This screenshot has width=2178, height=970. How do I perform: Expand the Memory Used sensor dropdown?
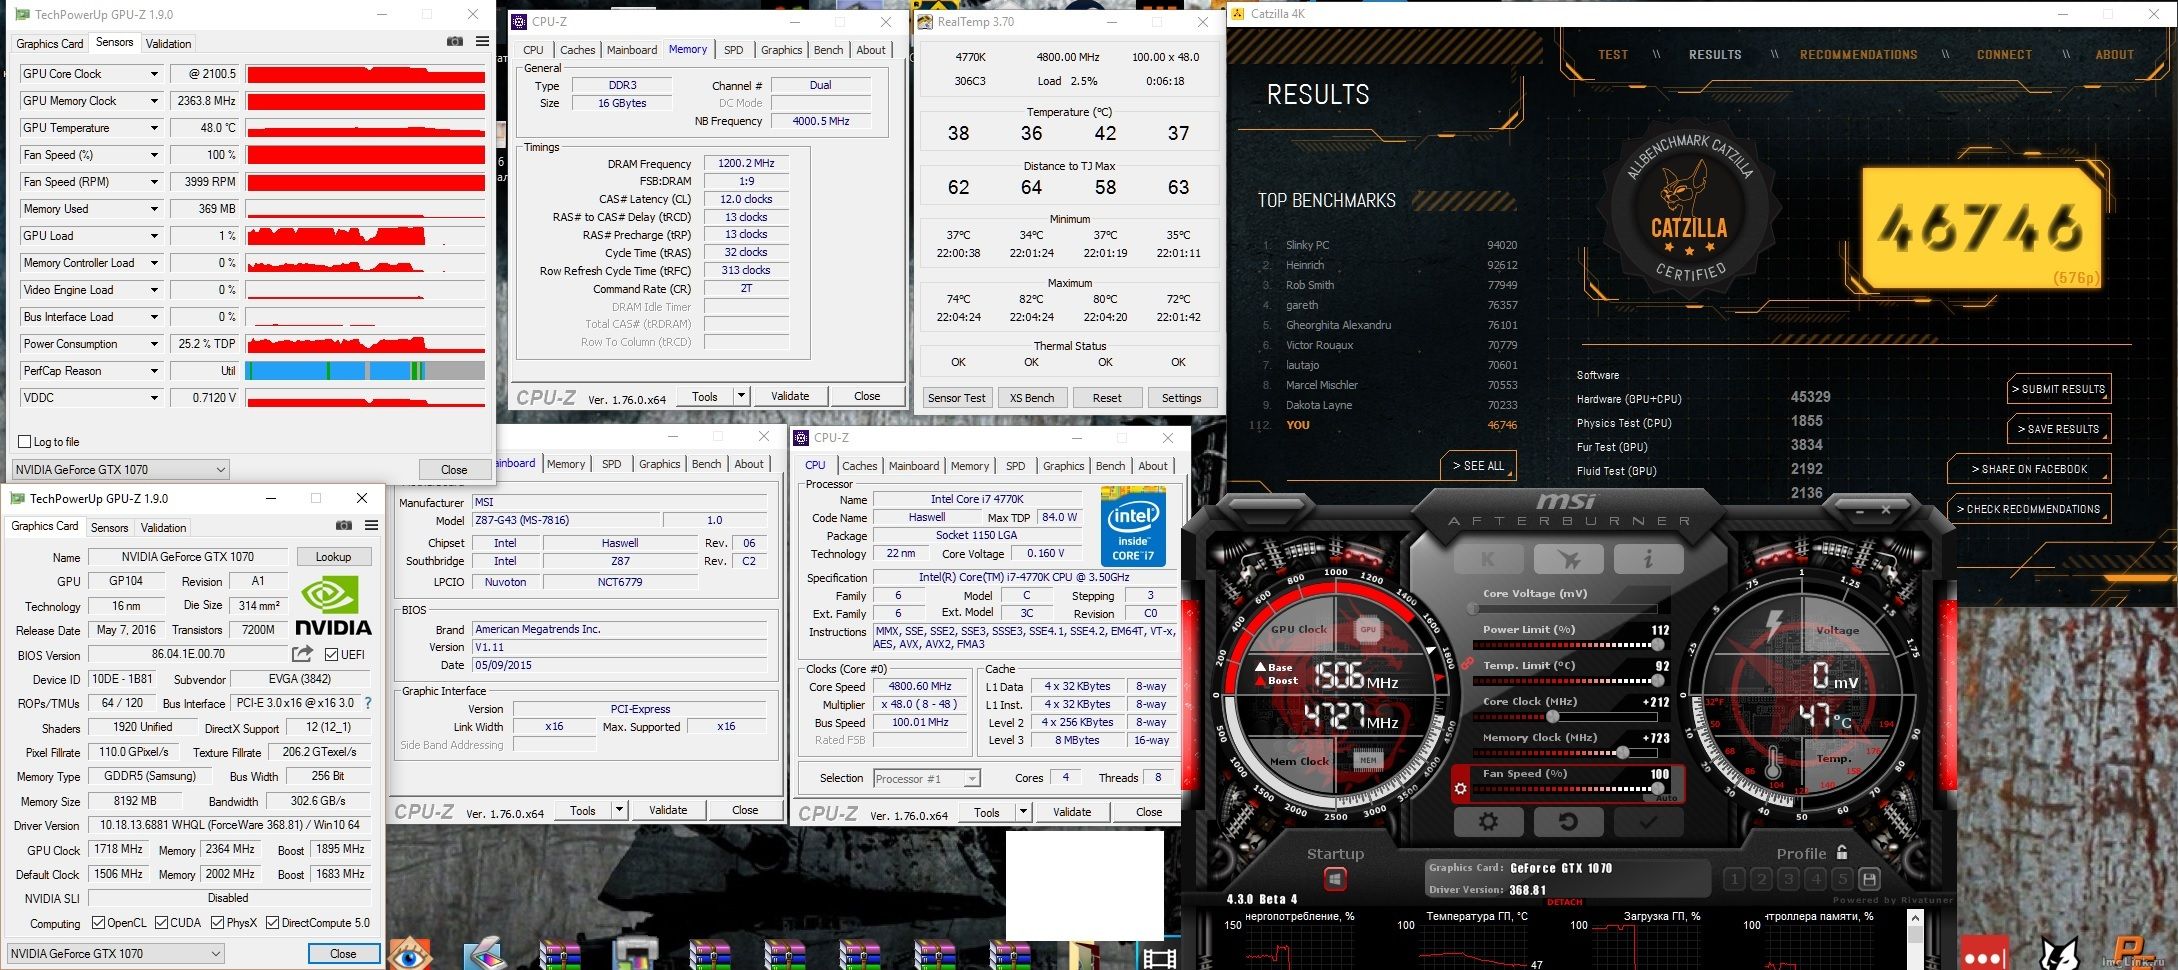tap(154, 209)
